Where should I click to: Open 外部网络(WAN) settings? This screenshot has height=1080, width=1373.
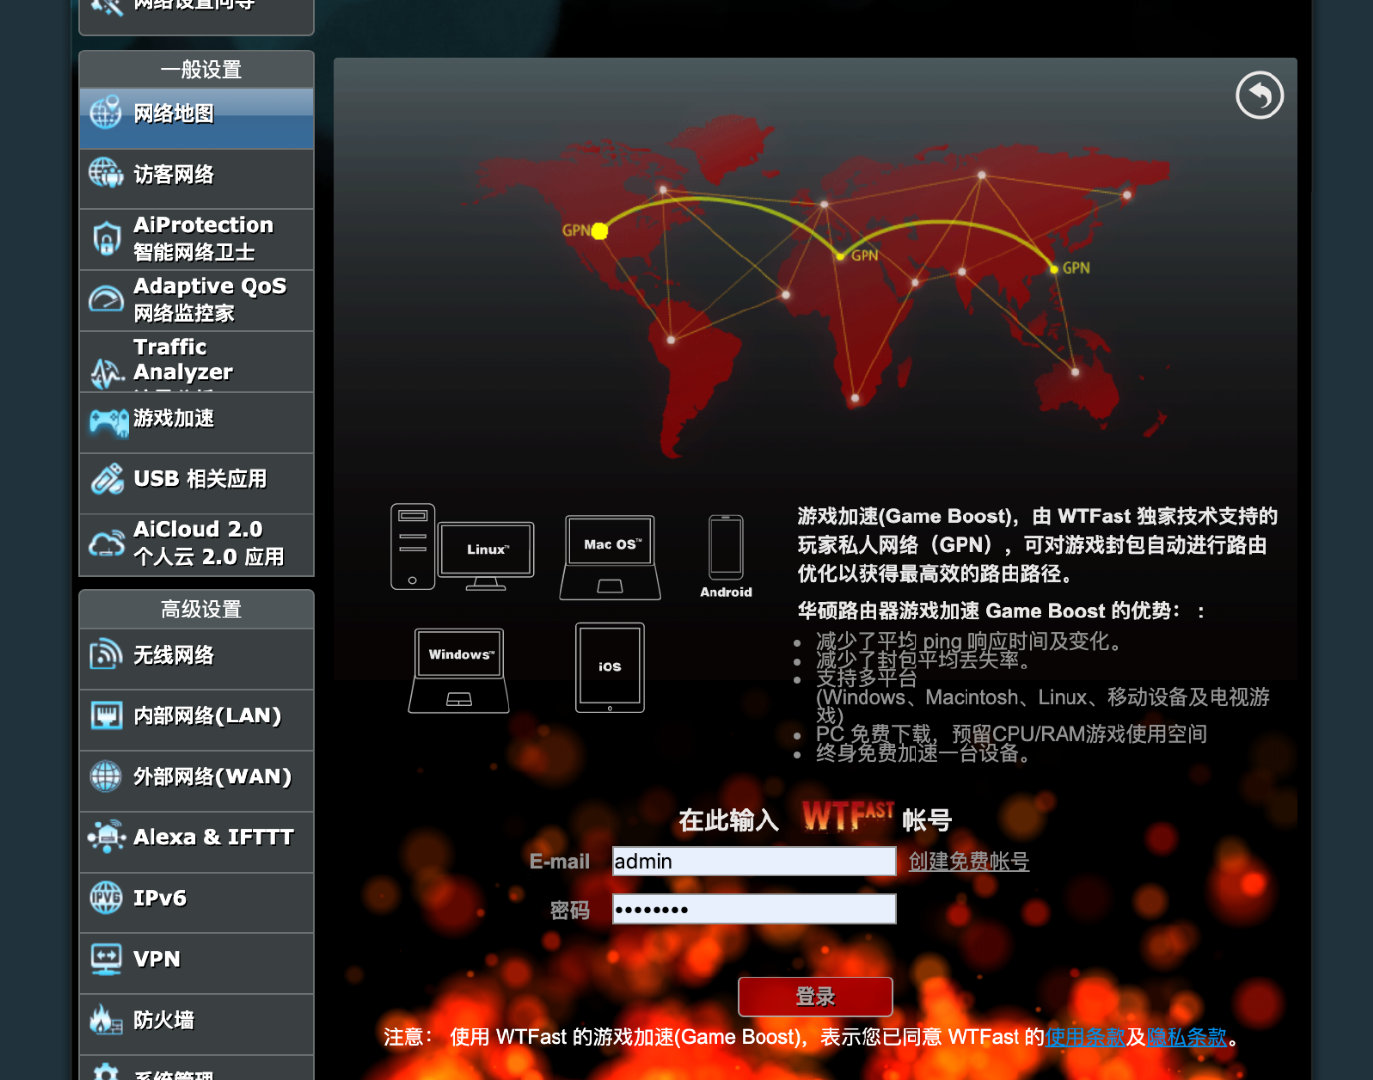tap(197, 781)
